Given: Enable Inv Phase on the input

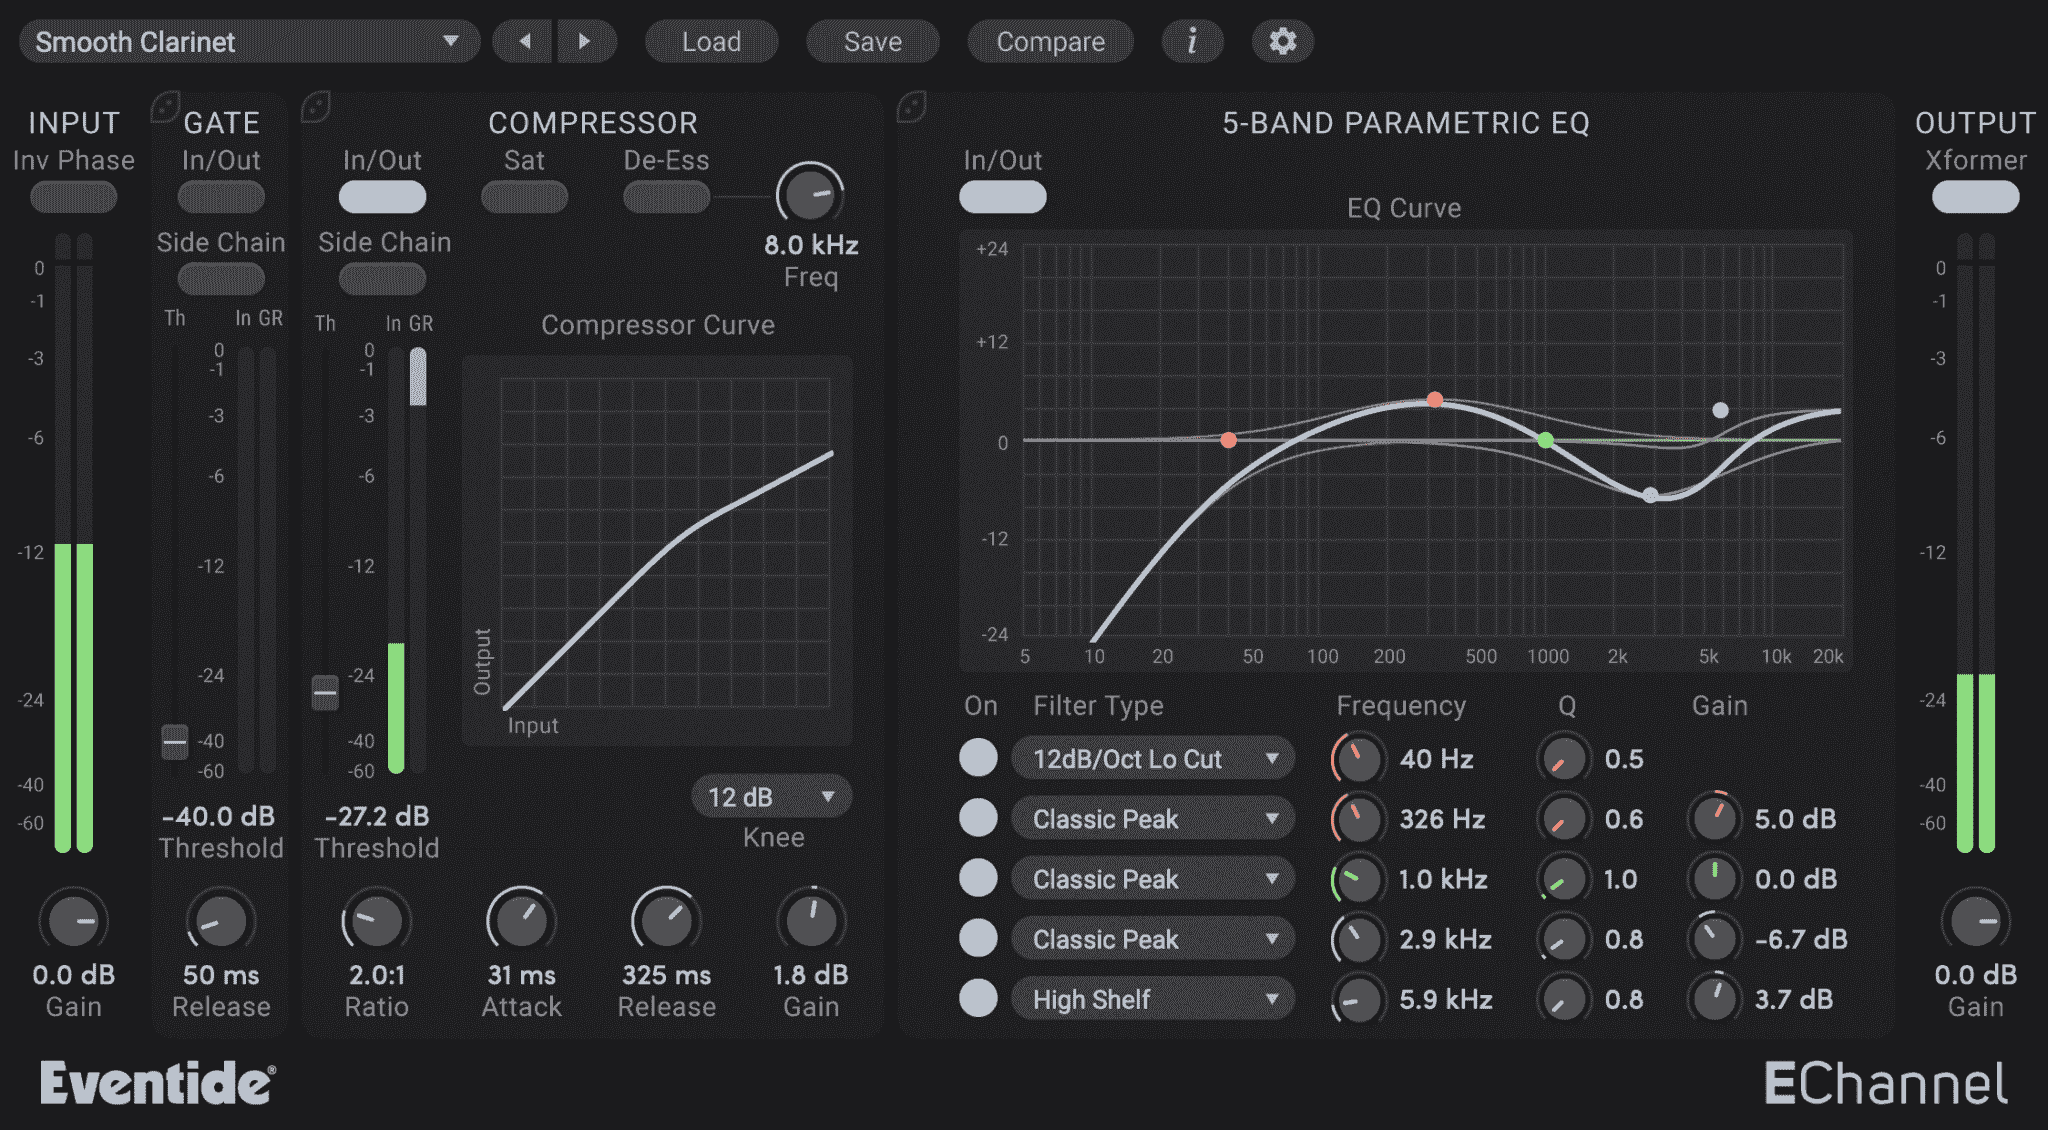Looking at the screenshot, I should (73, 197).
